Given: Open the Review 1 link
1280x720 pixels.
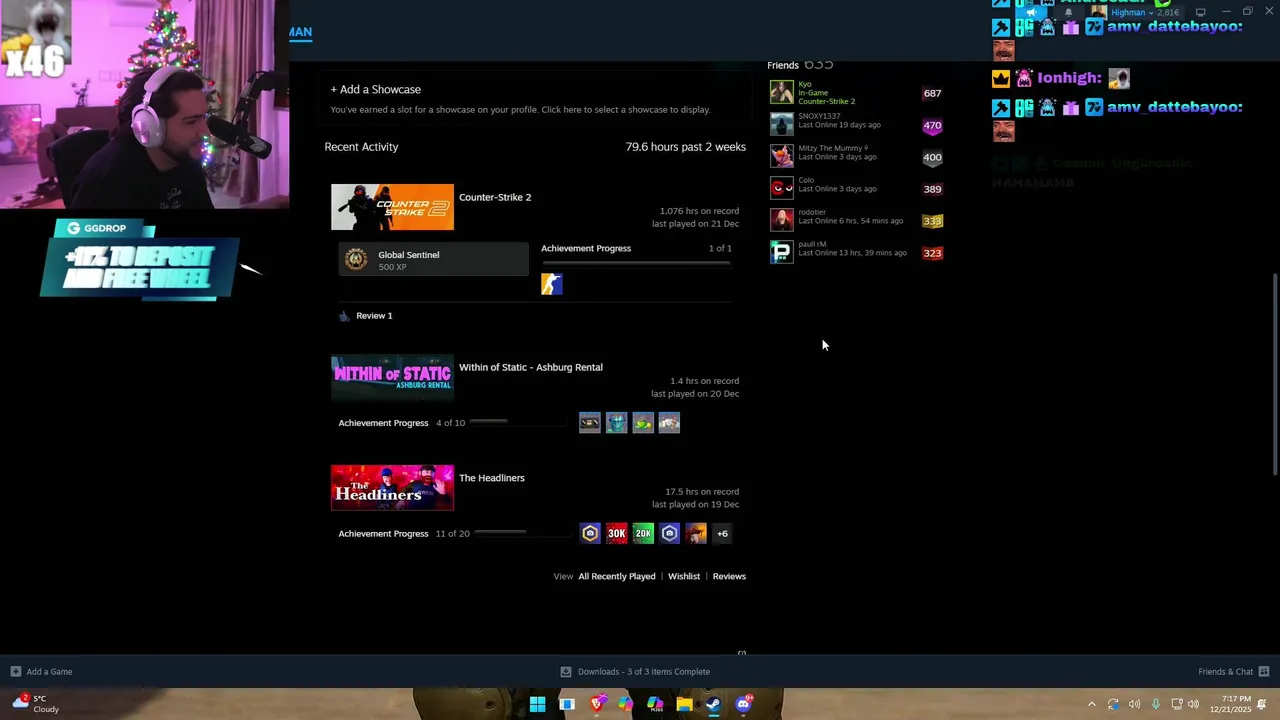Looking at the screenshot, I should [x=374, y=316].
